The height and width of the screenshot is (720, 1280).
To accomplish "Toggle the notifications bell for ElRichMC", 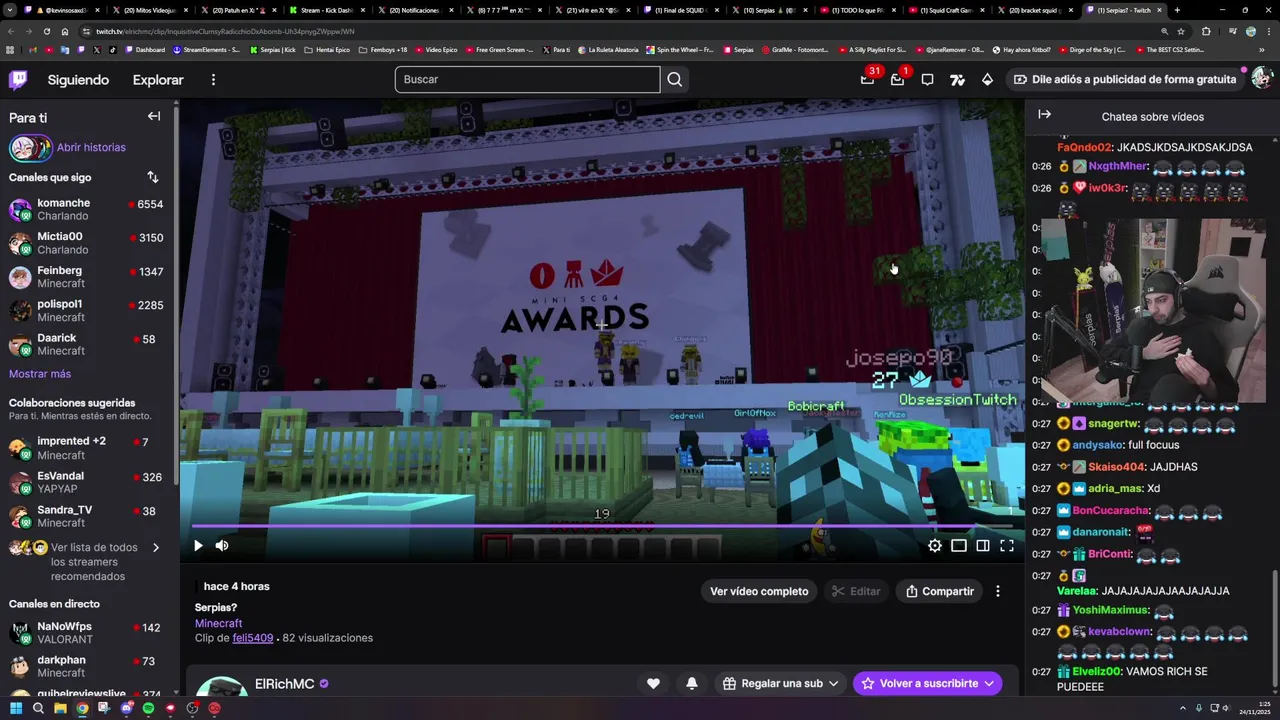I will 691,683.
